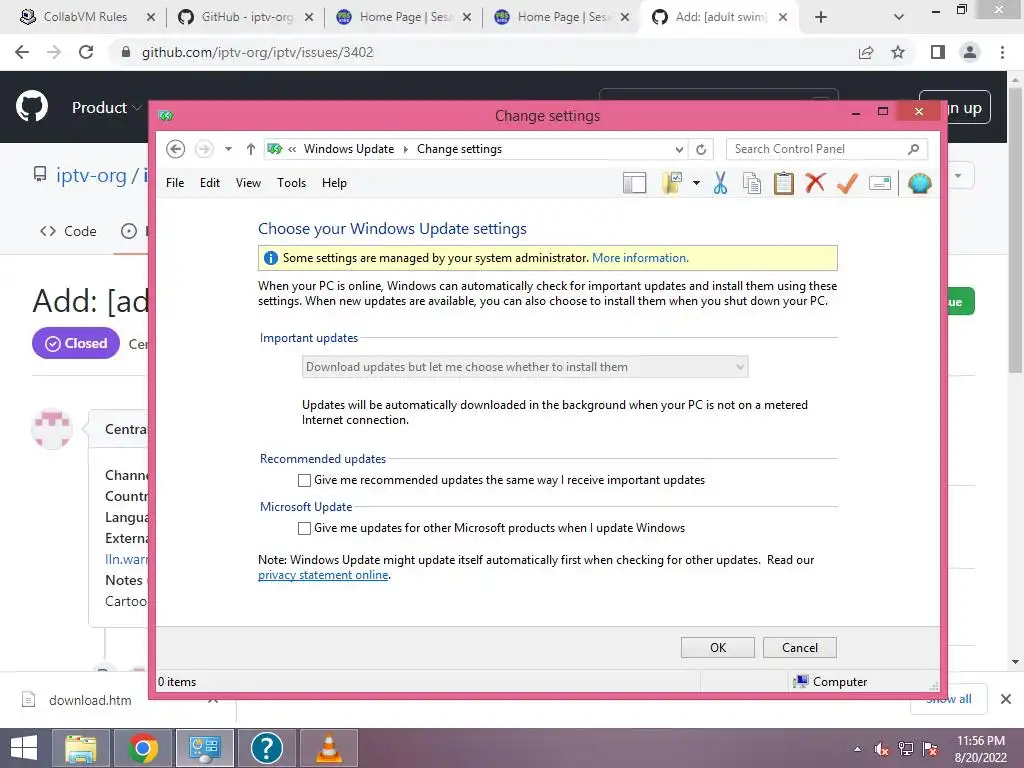Viewport: 1024px width, 768px height.
Task: Reload the GitHub page
Action: [x=86, y=52]
